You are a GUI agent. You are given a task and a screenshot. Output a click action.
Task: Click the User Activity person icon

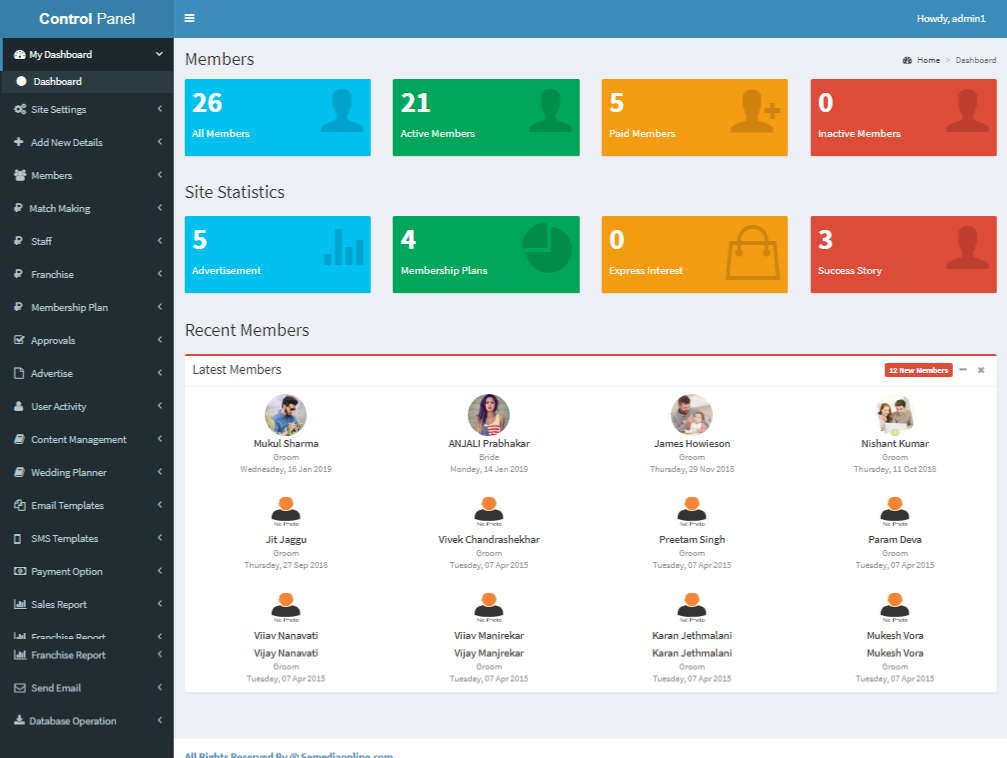point(19,406)
